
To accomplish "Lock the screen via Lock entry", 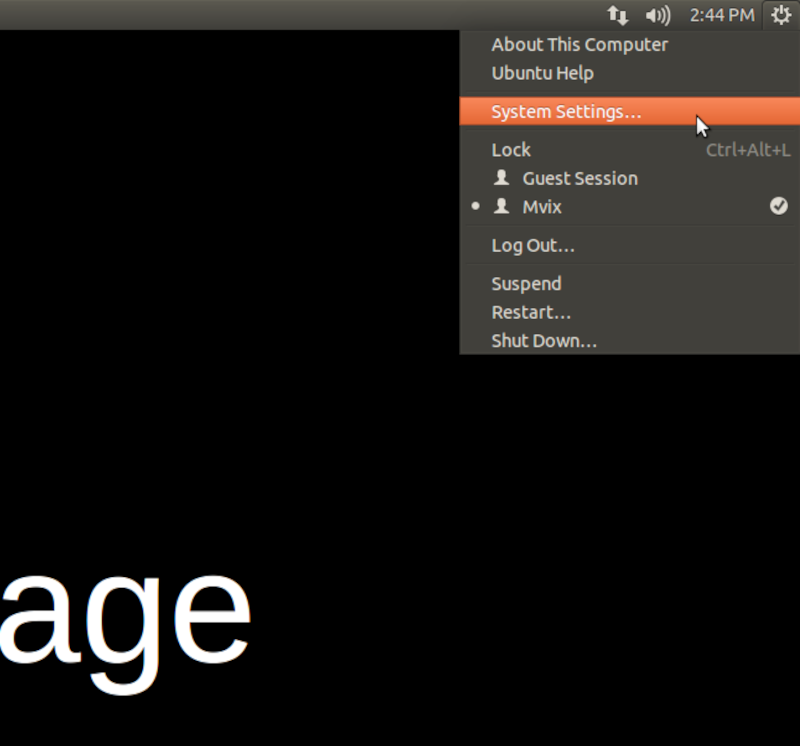I will (x=630, y=150).
